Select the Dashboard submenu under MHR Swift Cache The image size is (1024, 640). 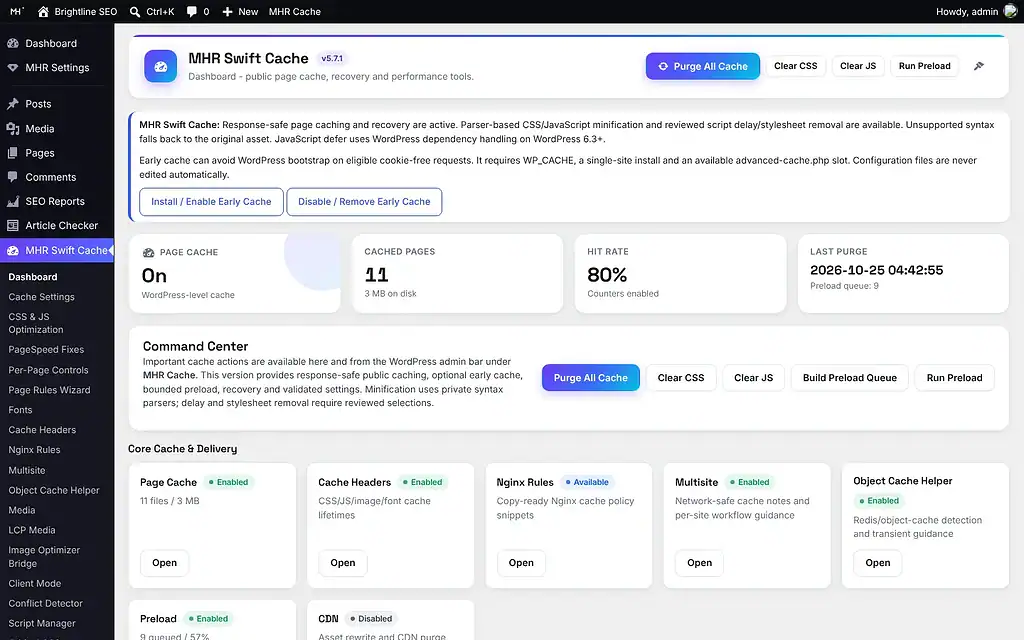tap(33, 277)
